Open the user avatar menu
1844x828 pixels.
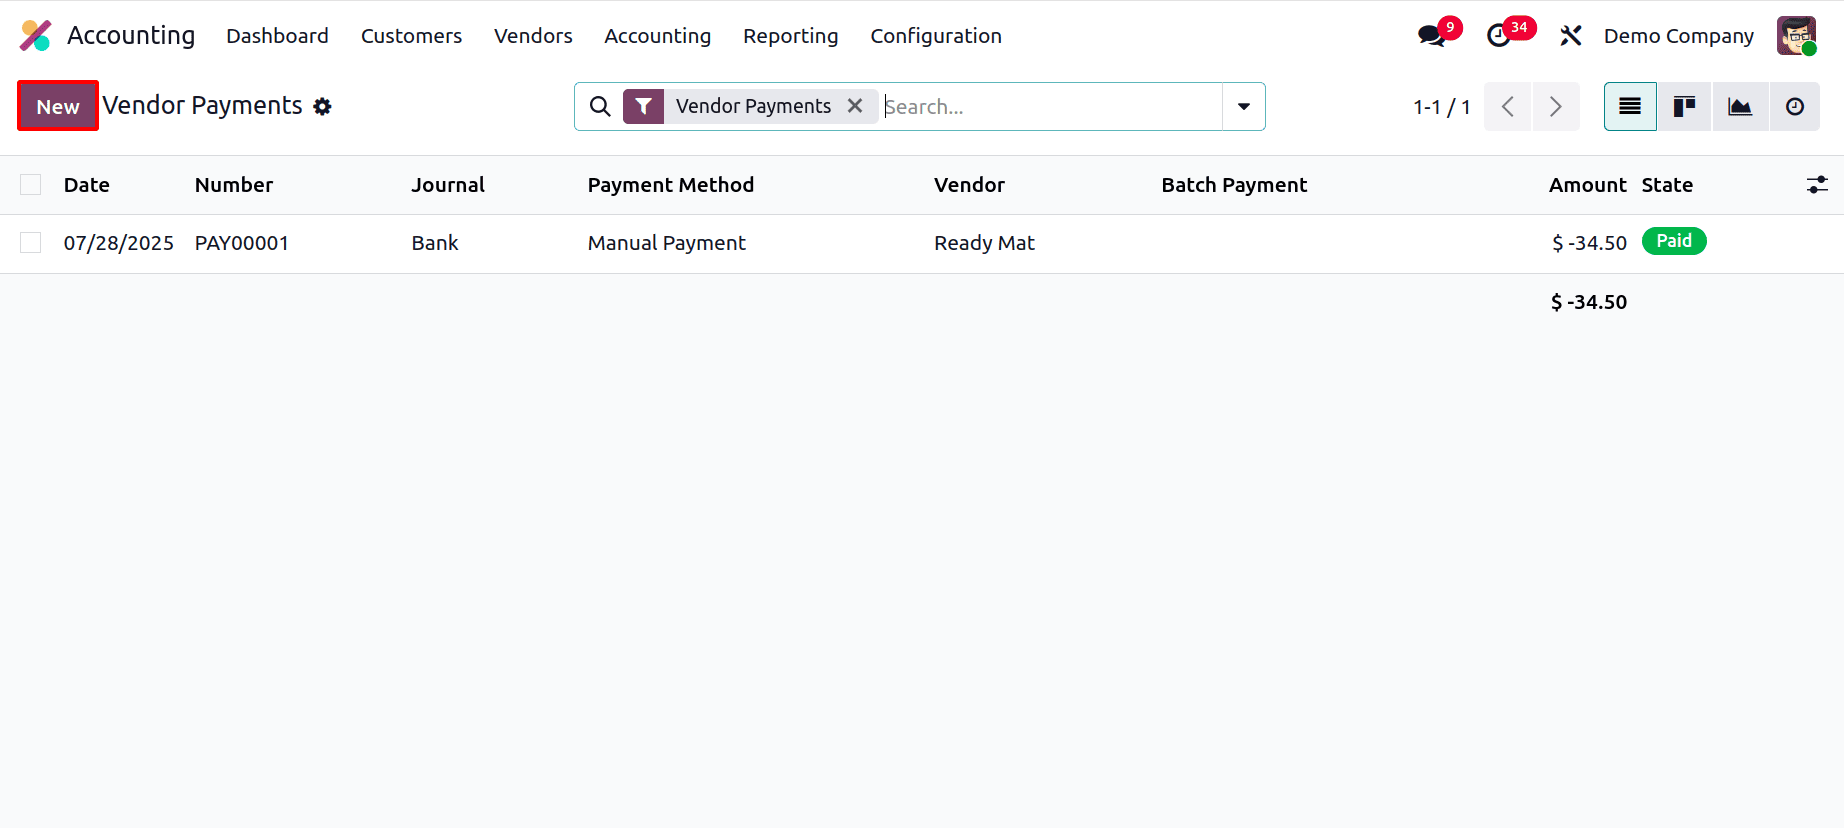[x=1796, y=36]
